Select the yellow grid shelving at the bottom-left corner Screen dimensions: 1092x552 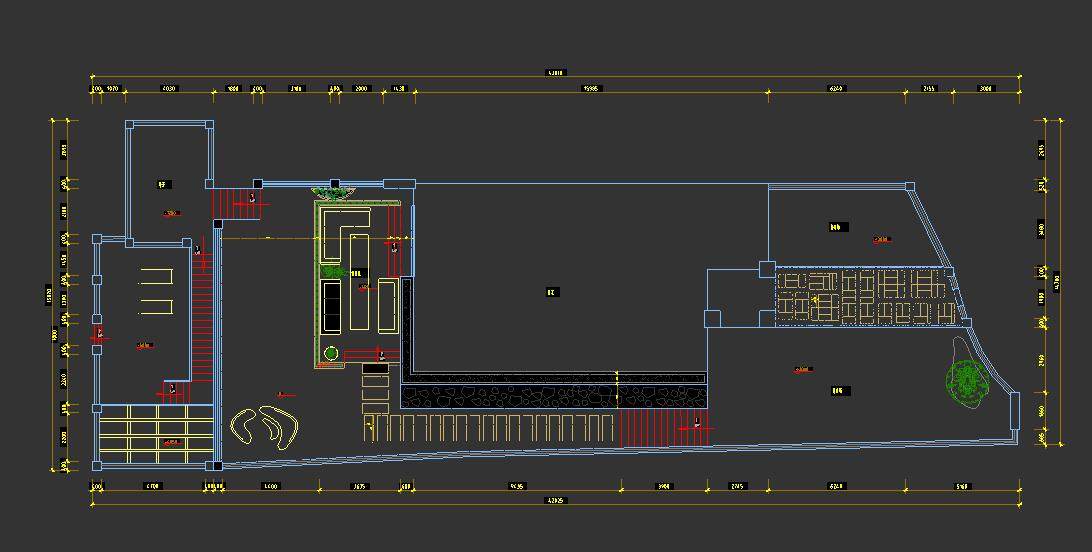(x=156, y=435)
